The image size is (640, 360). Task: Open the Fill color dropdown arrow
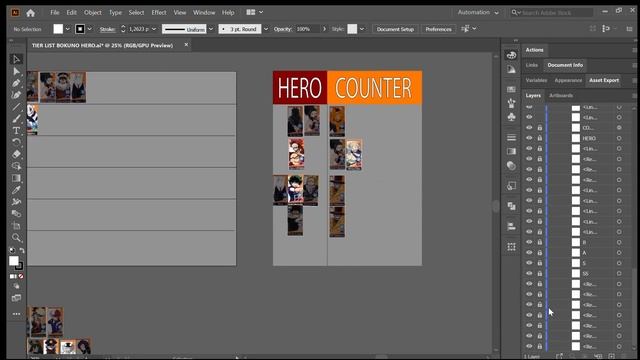click(68, 29)
